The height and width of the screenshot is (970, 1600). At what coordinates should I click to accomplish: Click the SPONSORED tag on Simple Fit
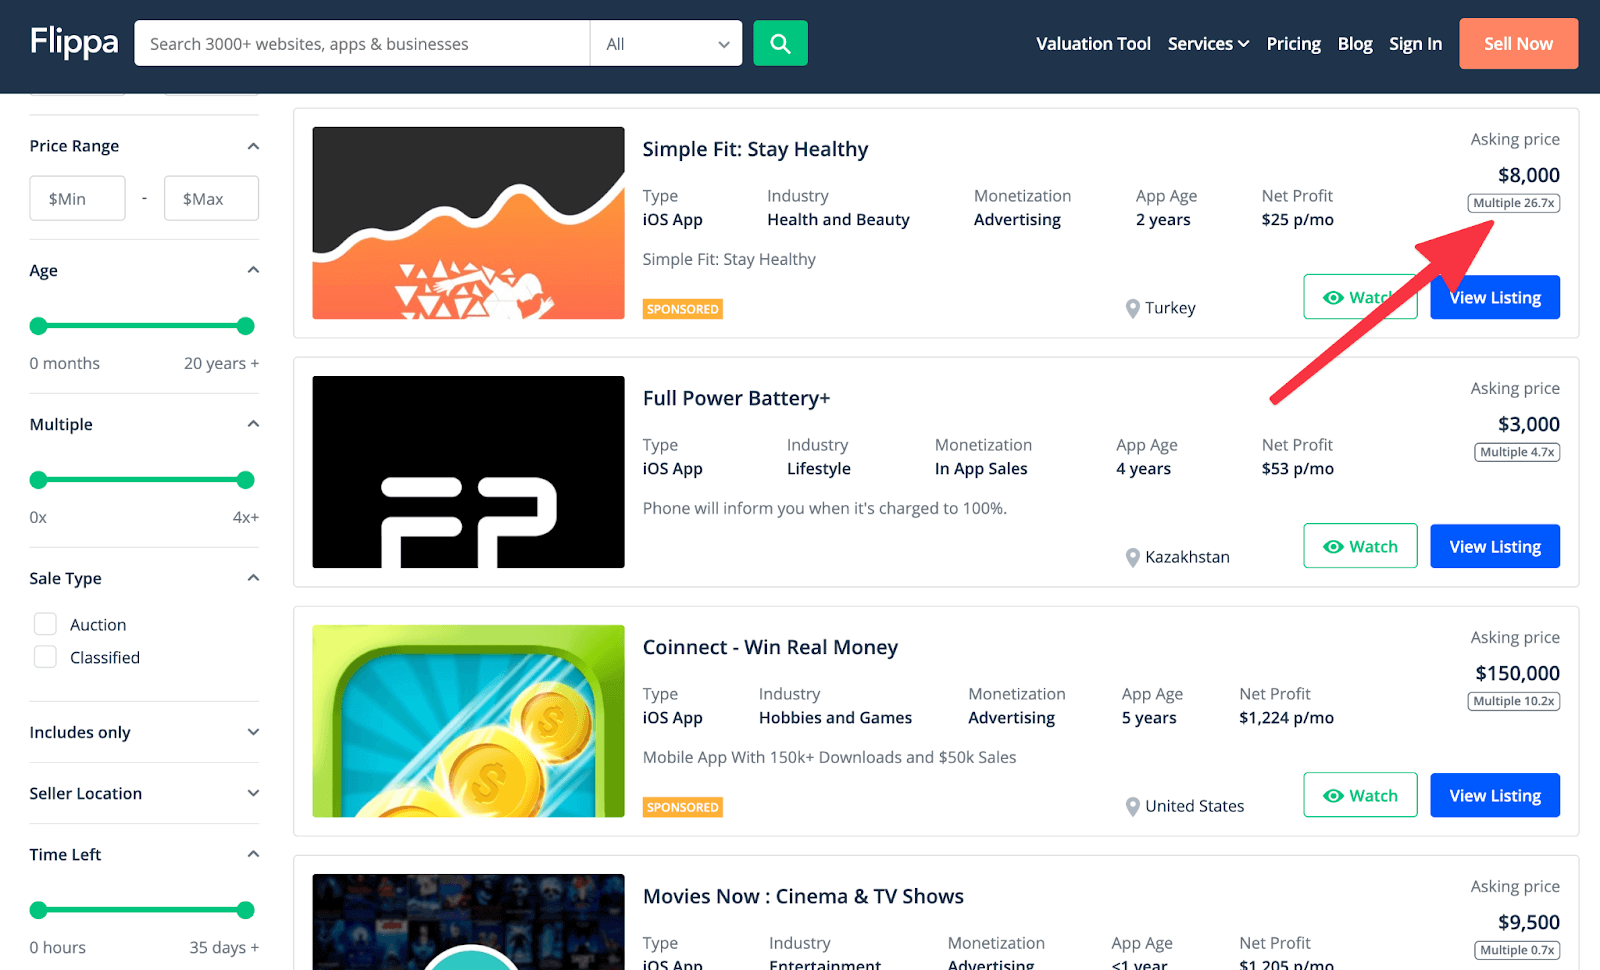(682, 309)
